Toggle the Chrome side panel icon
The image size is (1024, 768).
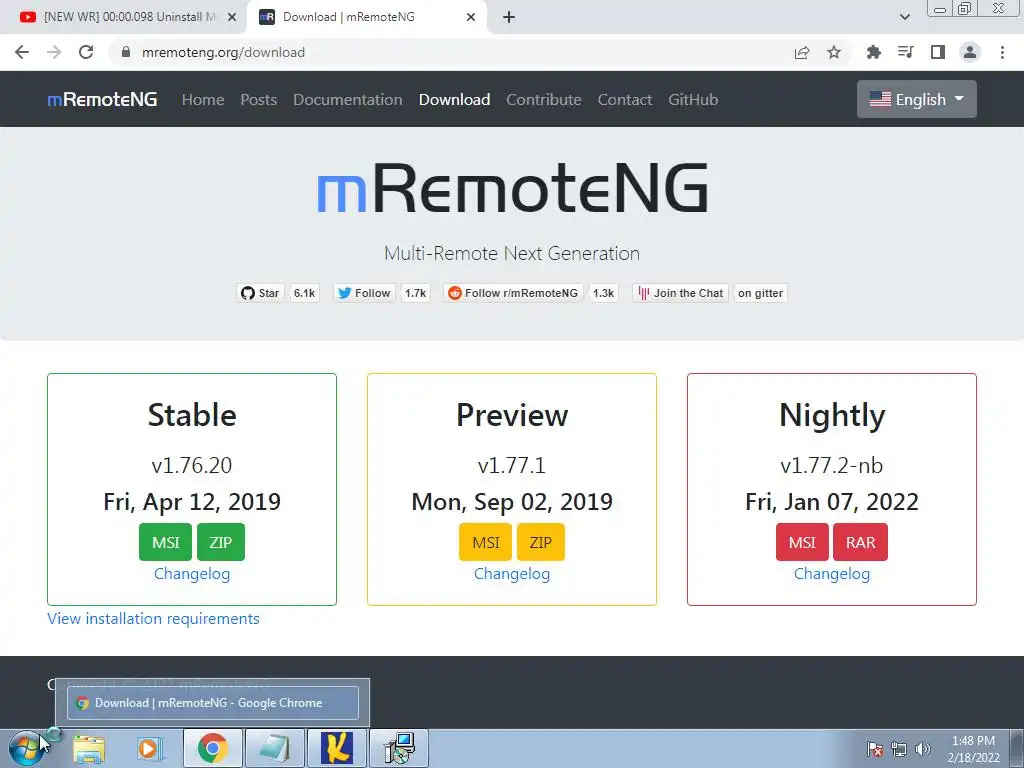[938, 52]
